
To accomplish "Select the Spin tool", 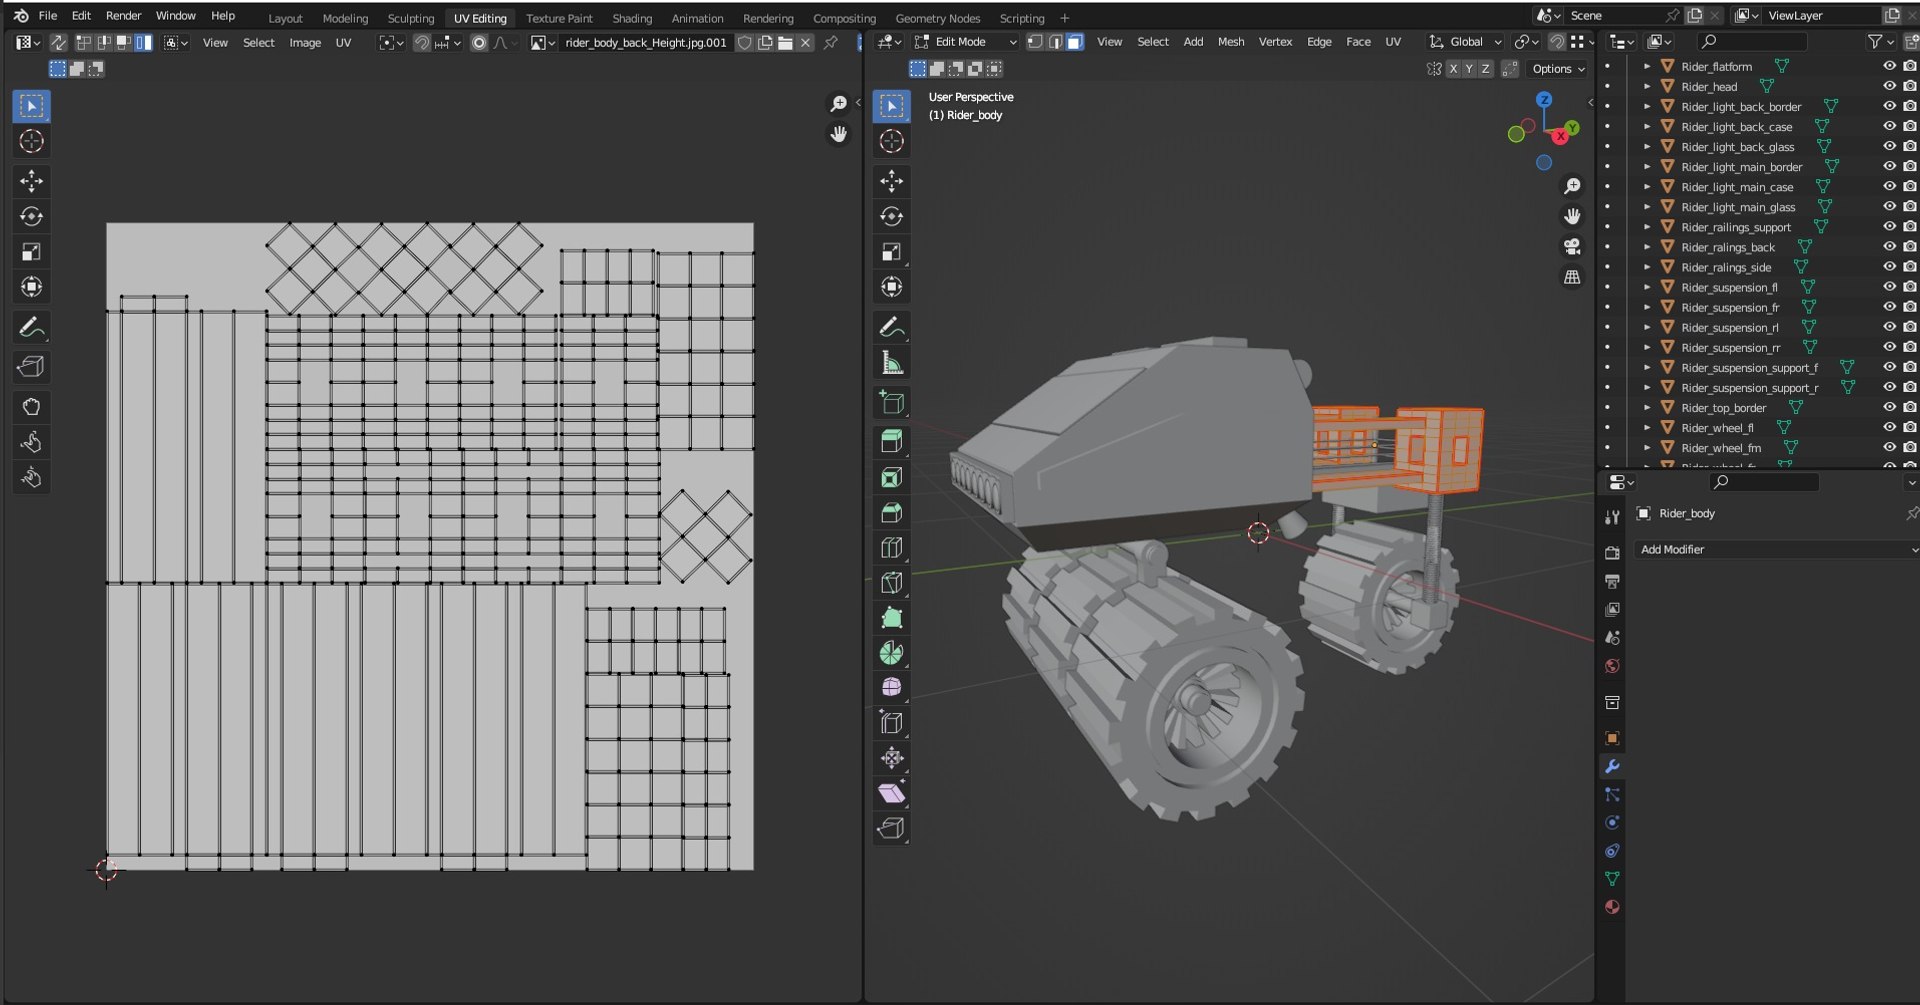I will tap(891, 653).
